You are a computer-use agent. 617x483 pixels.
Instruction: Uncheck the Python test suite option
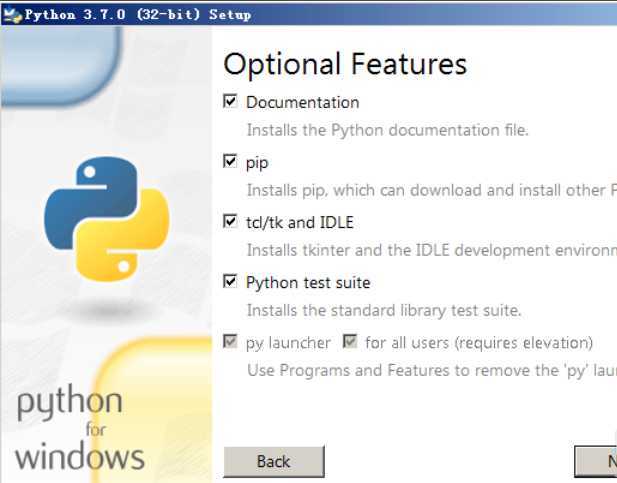pyautogui.click(x=230, y=281)
